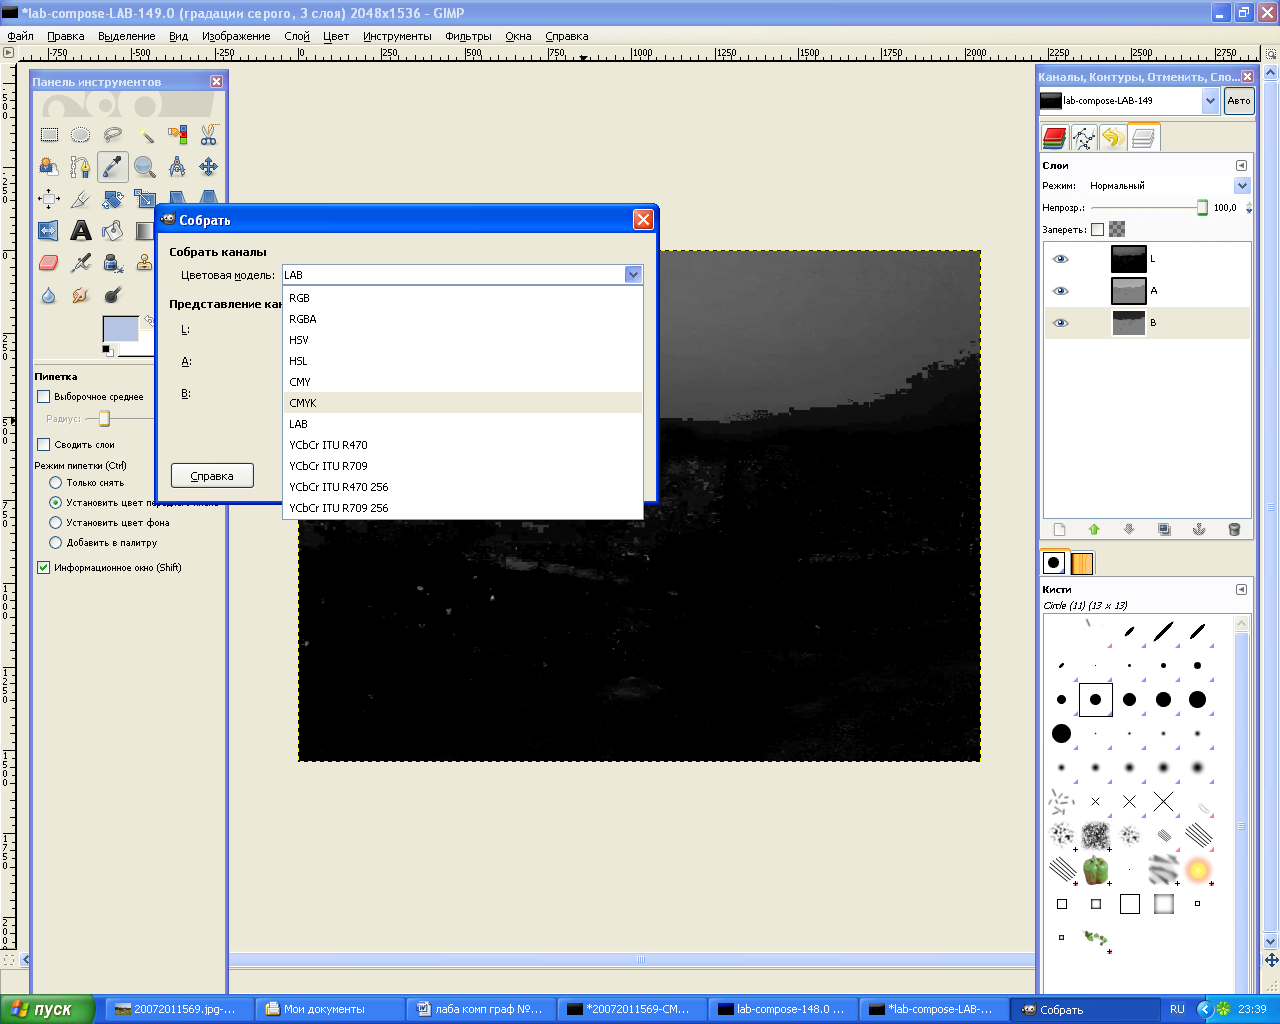Open the Цветовая модель combo box arrow
The height and width of the screenshot is (1024, 1280).
click(x=633, y=275)
